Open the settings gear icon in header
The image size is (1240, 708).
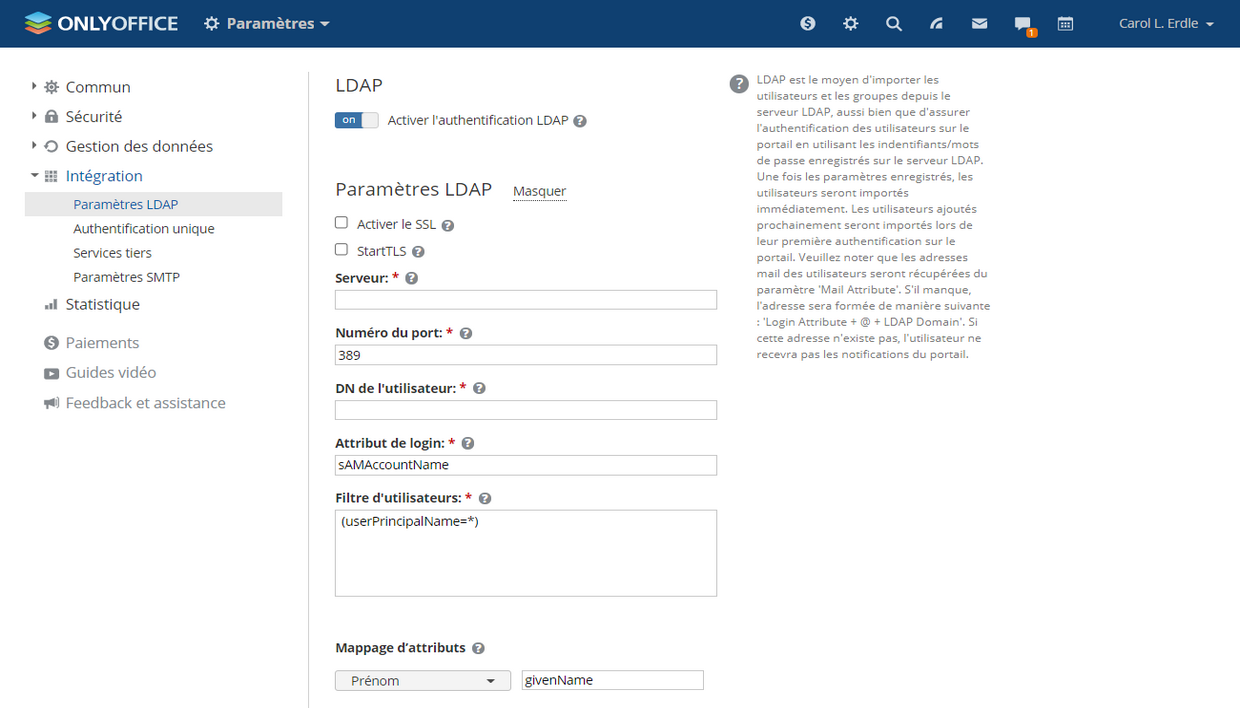click(x=851, y=23)
